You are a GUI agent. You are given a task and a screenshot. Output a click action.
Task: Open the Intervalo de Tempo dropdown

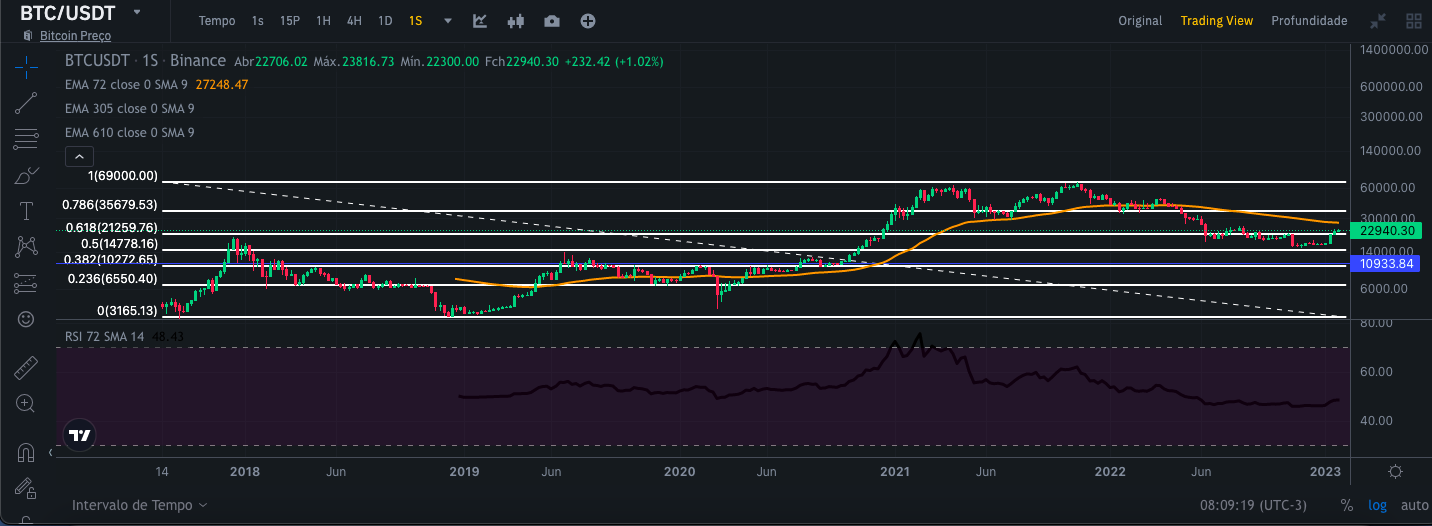pyautogui.click(x=140, y=505)
